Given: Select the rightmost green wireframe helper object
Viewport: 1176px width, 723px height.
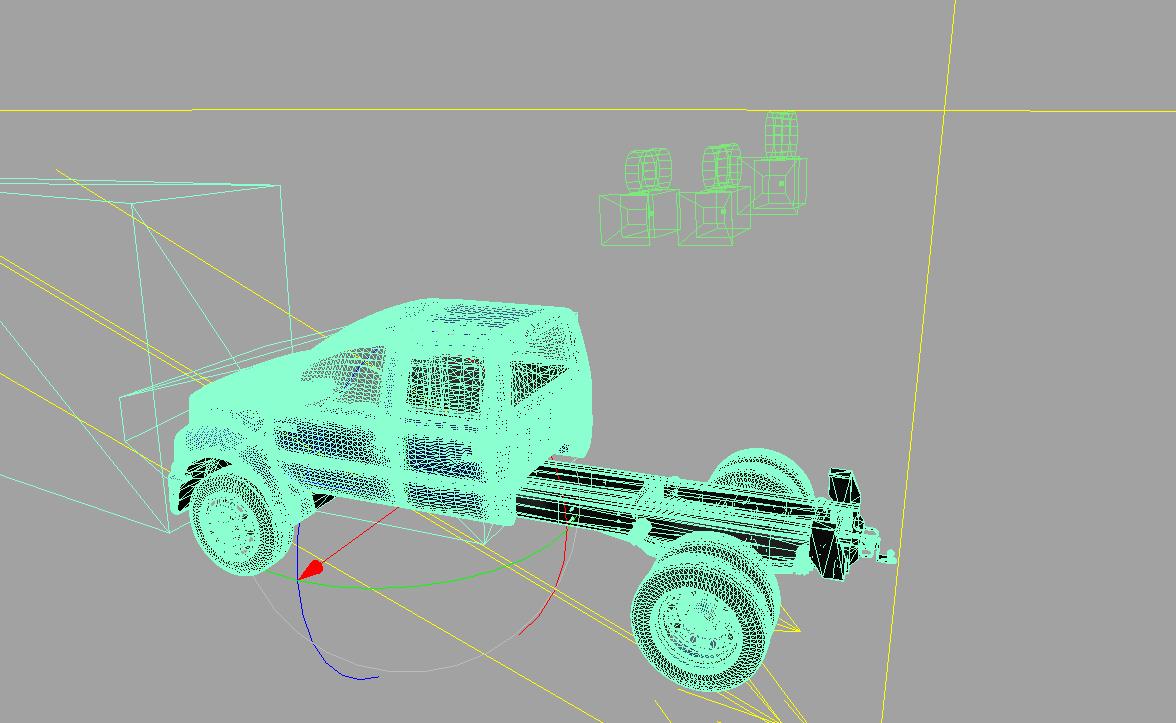Looking at the screenshot, I should tap(778, 184).
